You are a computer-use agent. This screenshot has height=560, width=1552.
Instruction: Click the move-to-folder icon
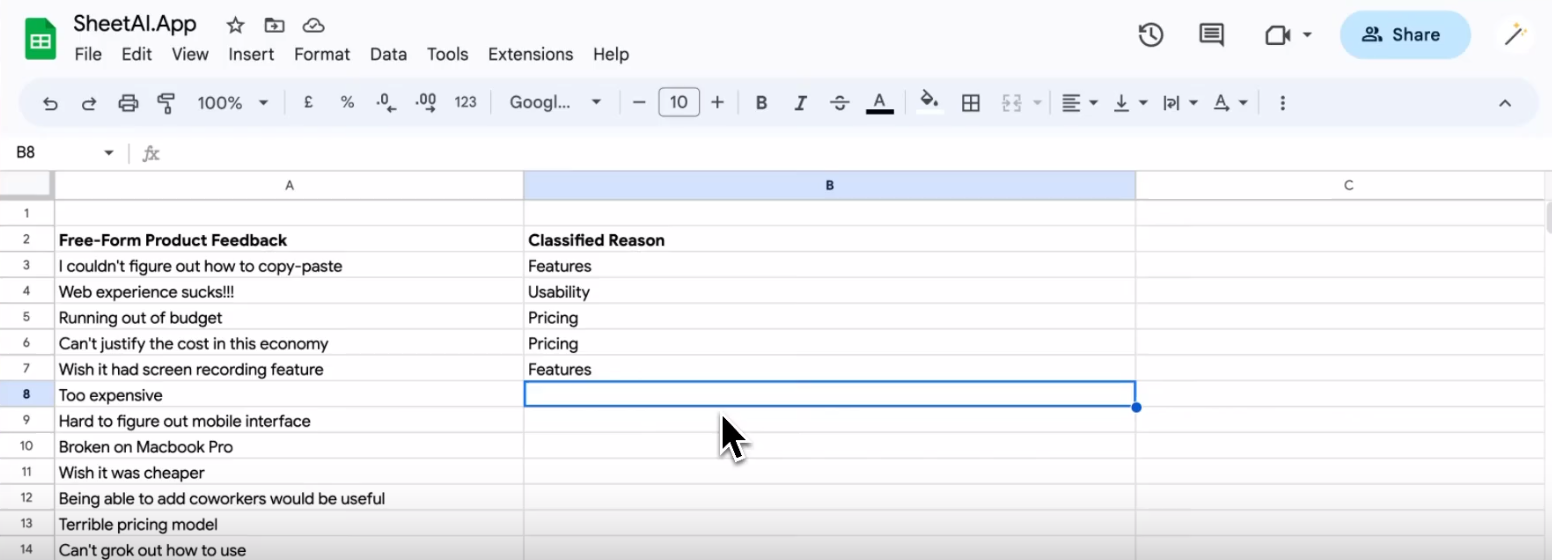coord(274,25)
